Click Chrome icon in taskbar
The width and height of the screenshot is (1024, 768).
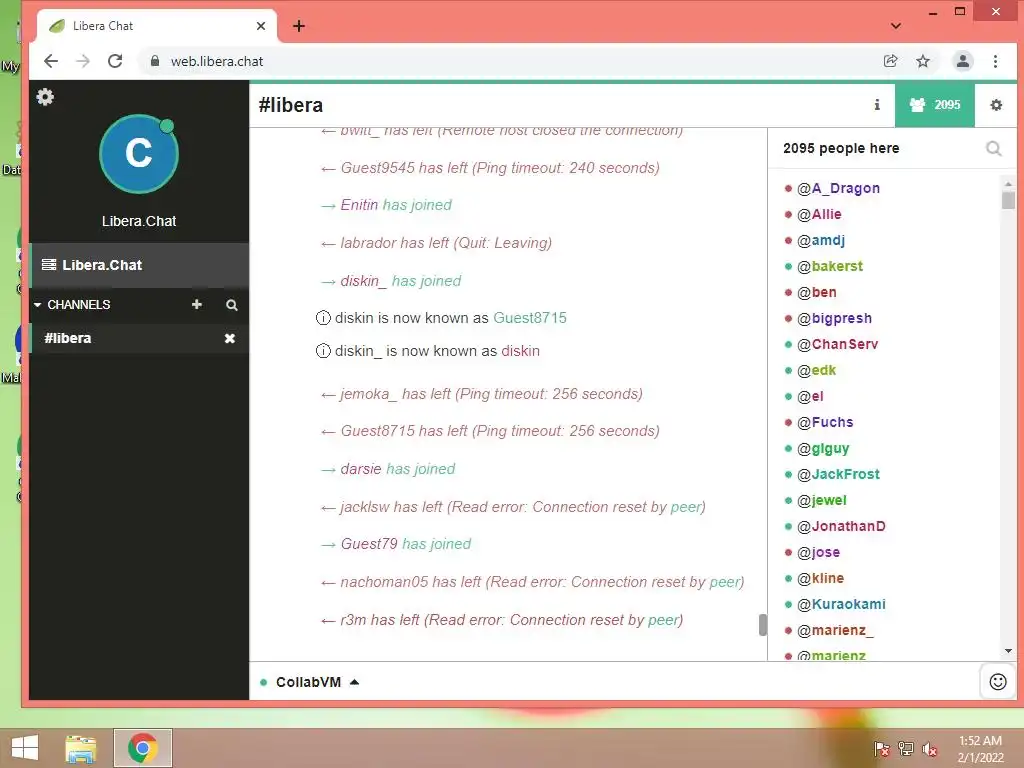pos(143,748)
